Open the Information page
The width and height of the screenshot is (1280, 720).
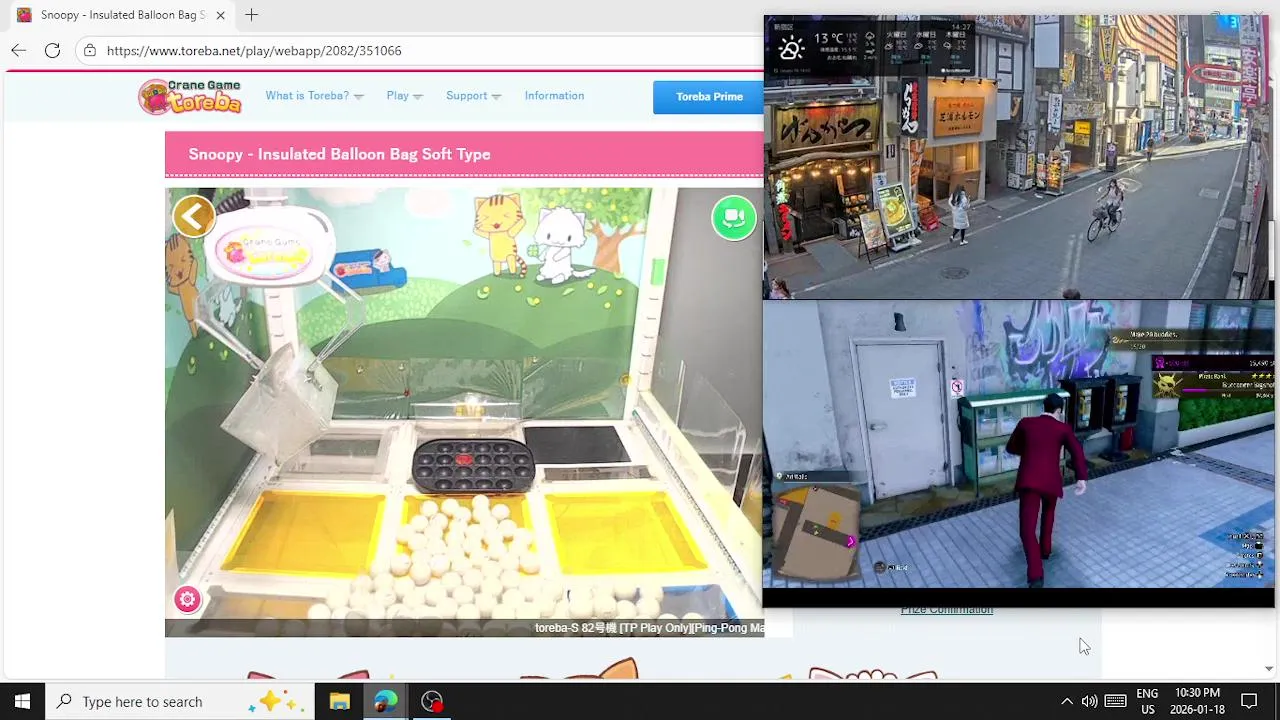coord(554,96)
